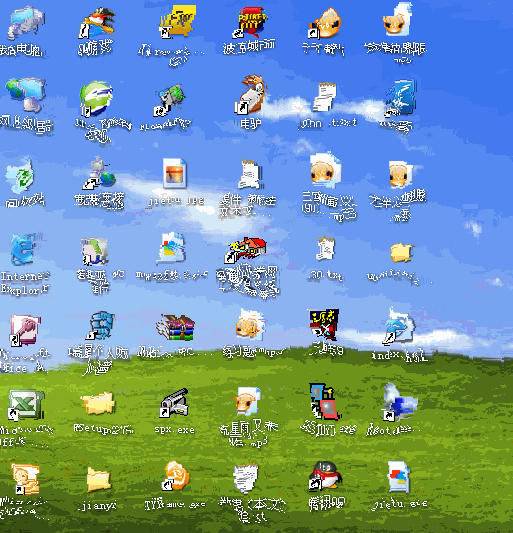Viewport: 513px width, 533px height.
Task: Select the spx.exe camcorder shortcut
Action: [175, 403]
